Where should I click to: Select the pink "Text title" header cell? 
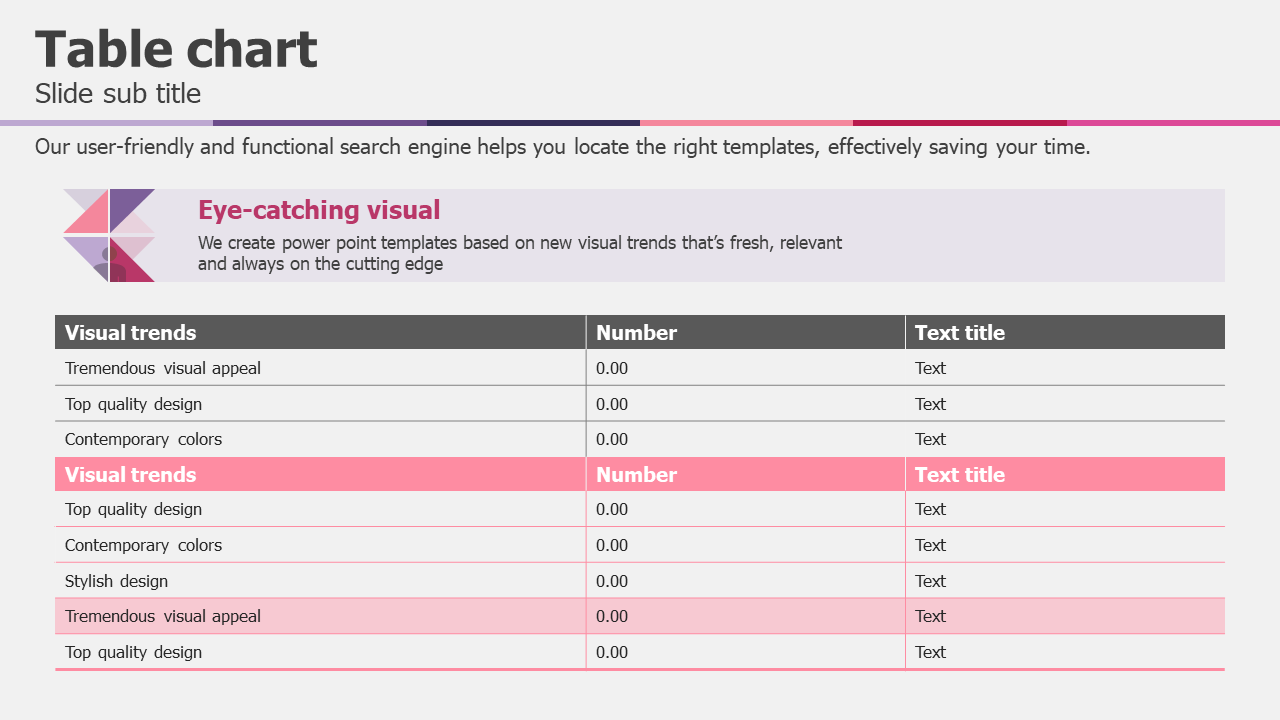[x=959, y=475]
